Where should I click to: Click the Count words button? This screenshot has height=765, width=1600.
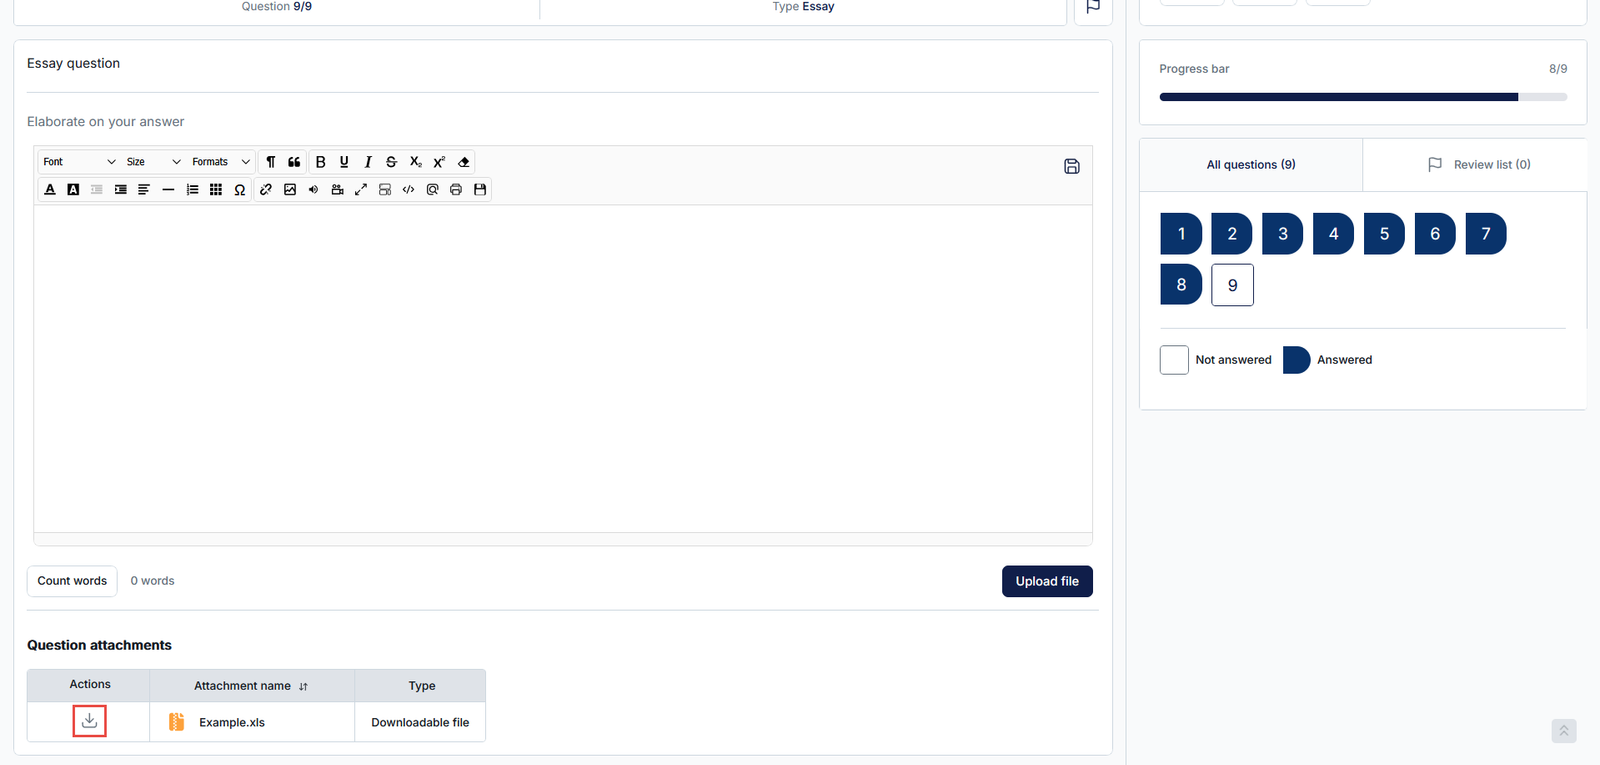pos(72,581)
